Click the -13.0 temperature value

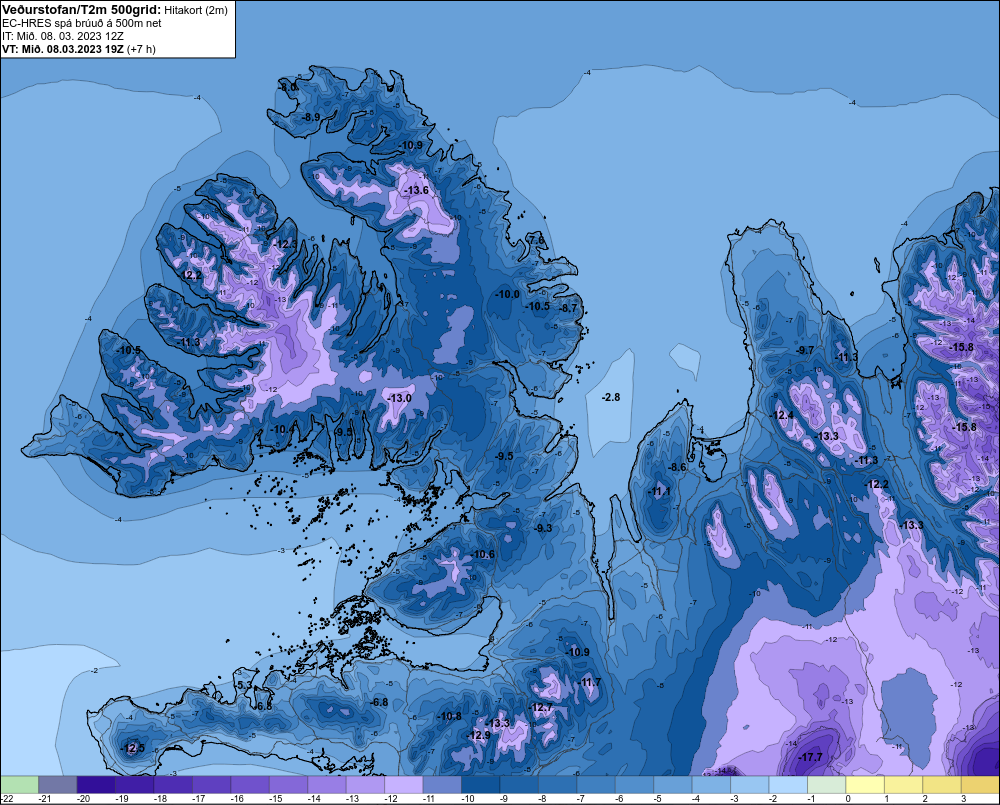coord(399,398)
